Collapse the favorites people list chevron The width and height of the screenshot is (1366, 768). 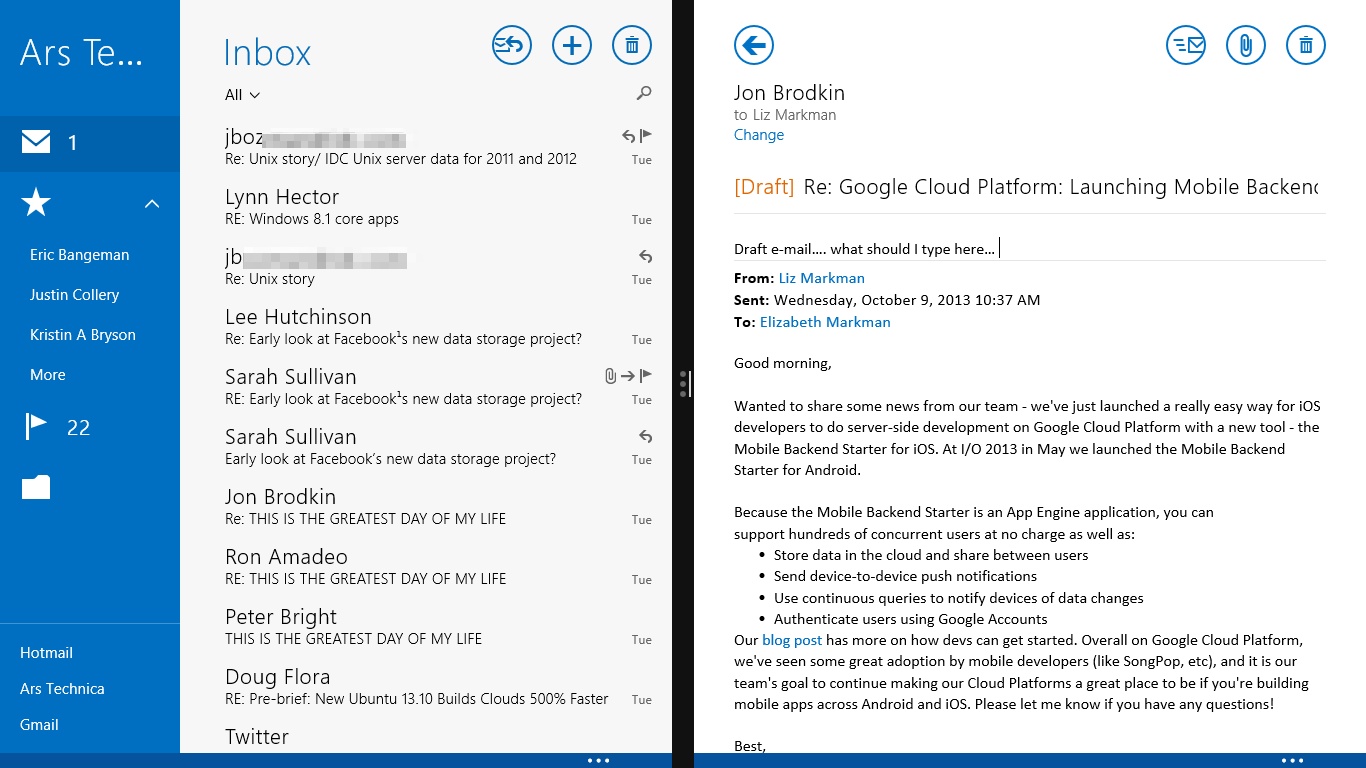point(152,204)
